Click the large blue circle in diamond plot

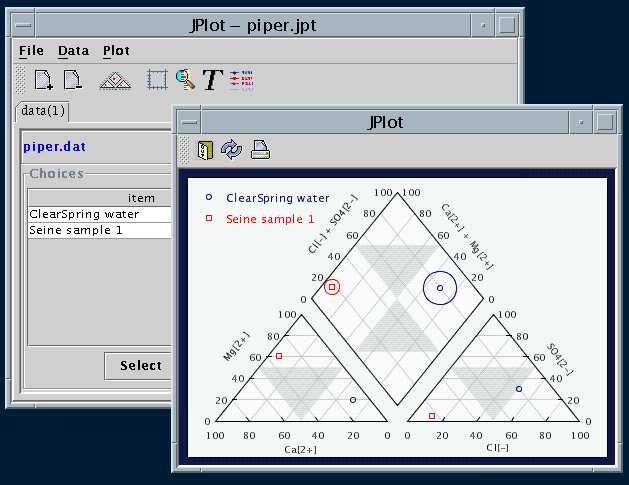440,288
